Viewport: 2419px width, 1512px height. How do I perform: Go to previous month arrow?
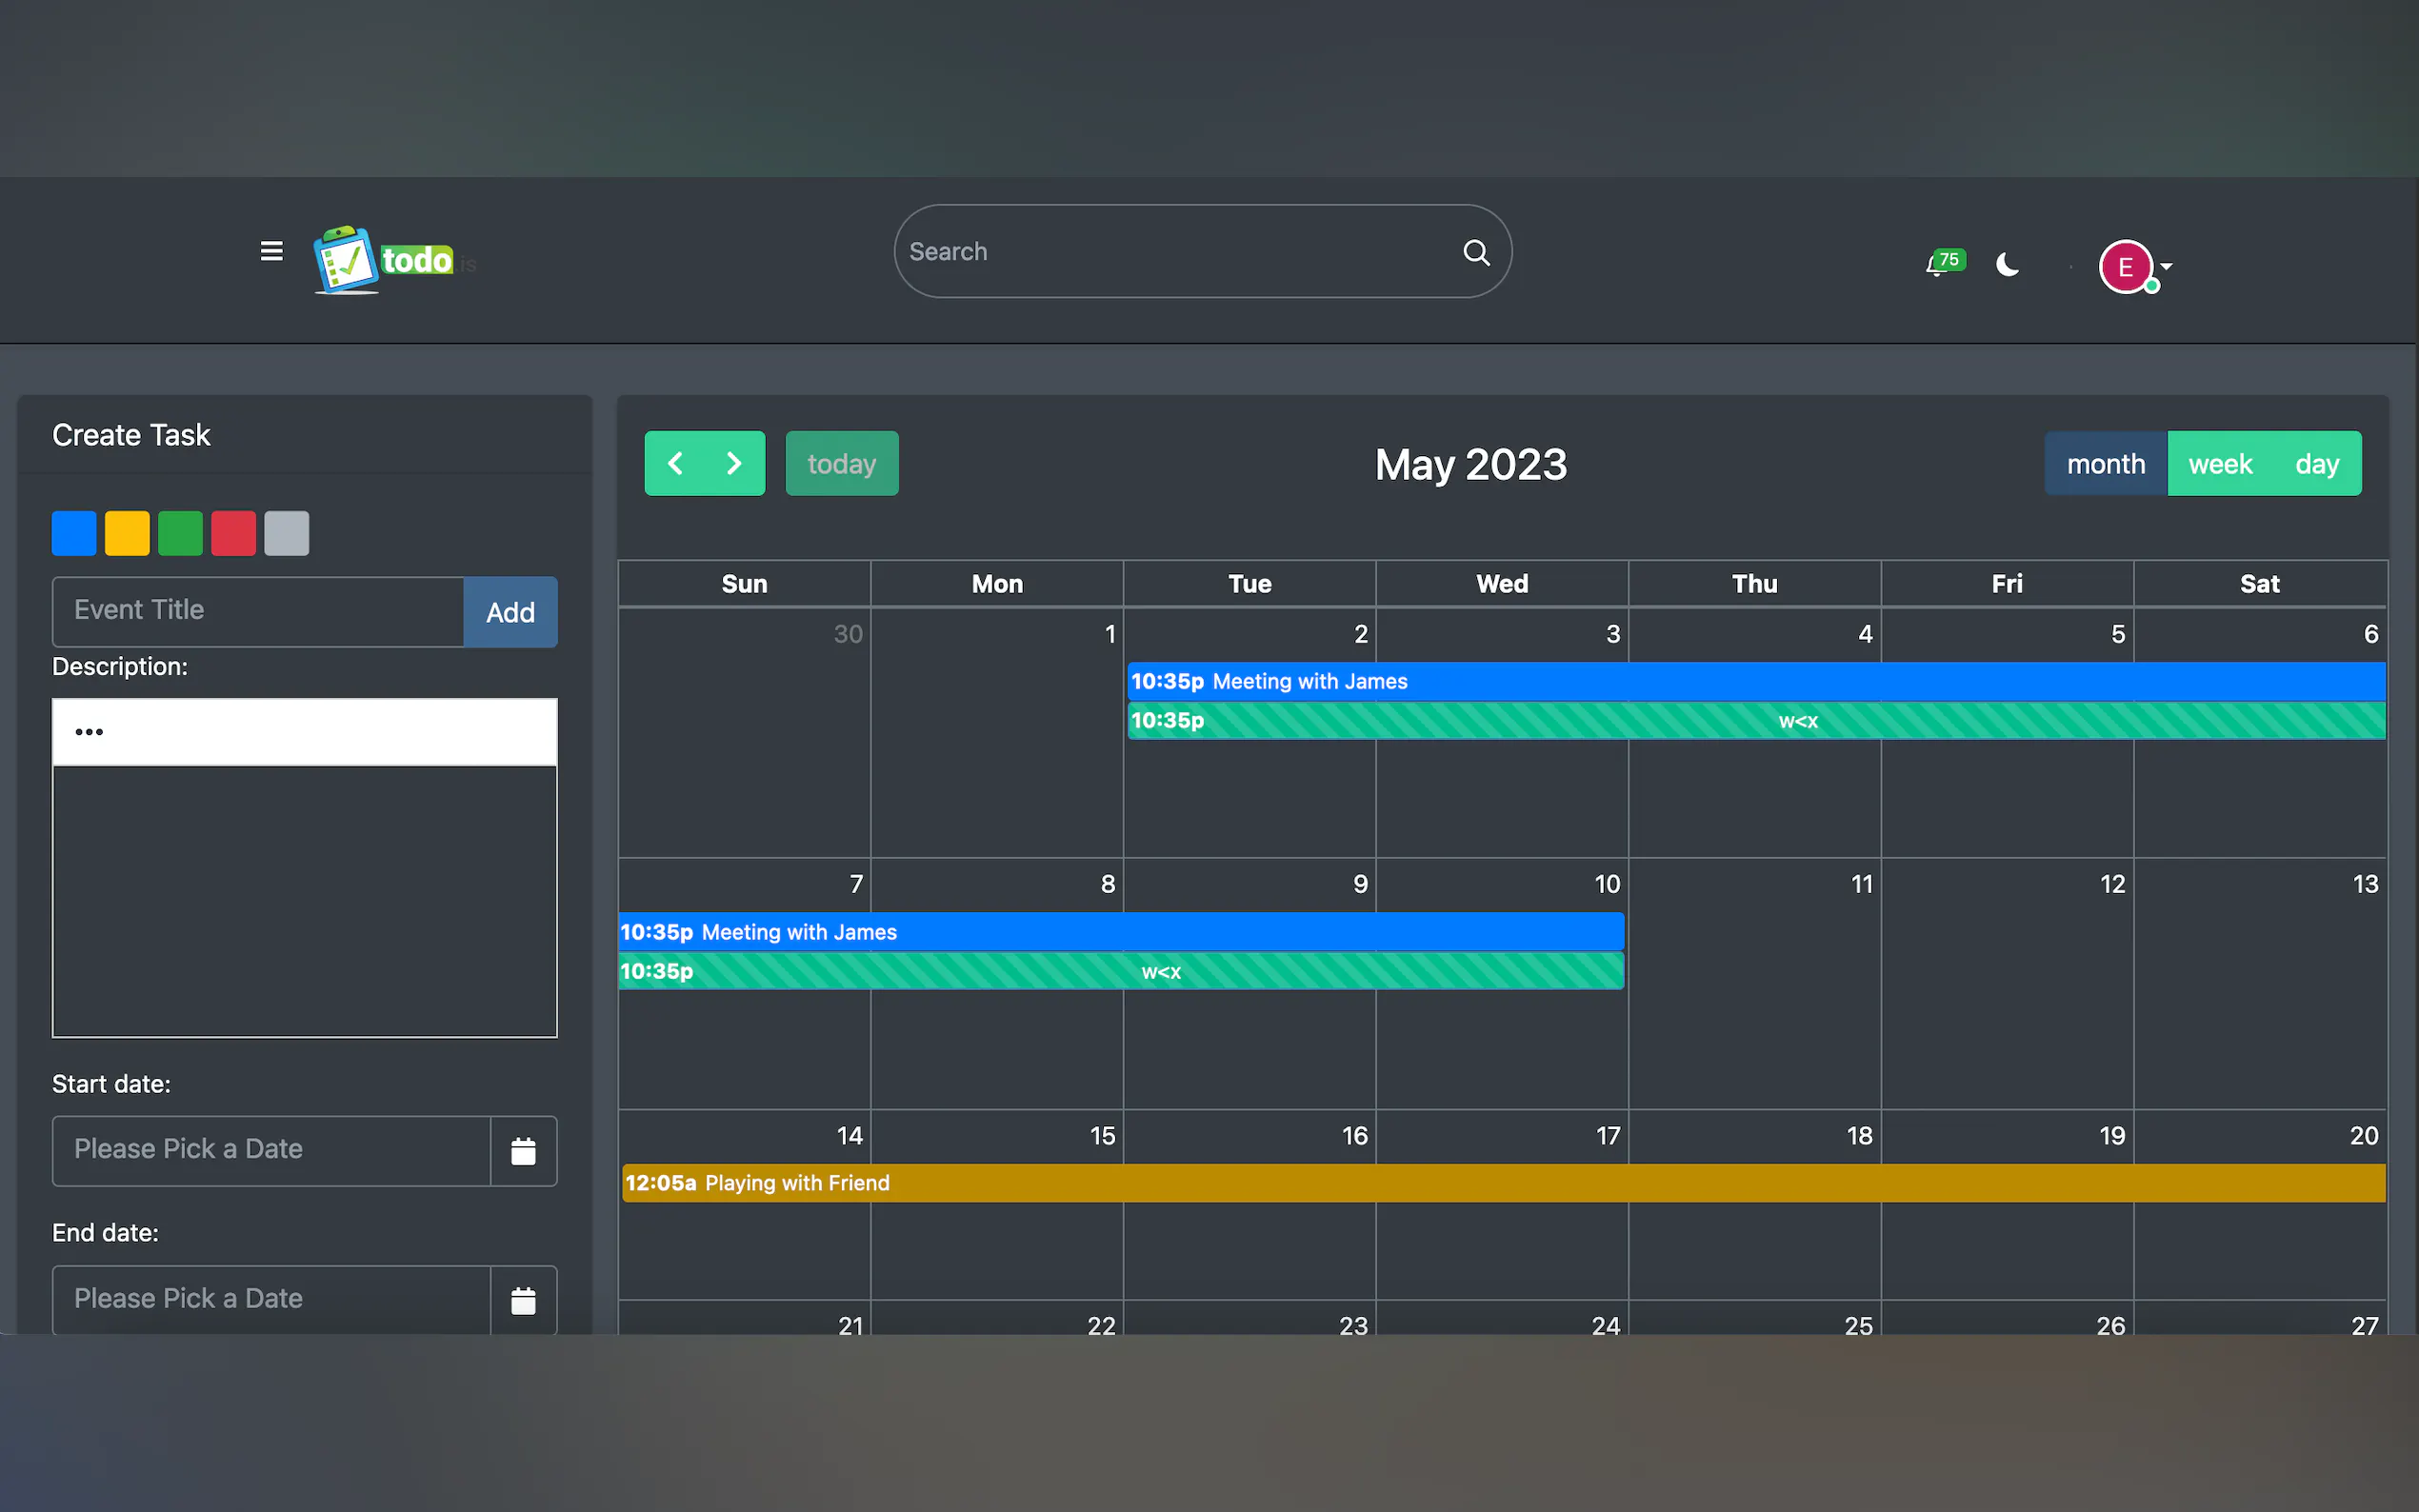coord(675,464)
